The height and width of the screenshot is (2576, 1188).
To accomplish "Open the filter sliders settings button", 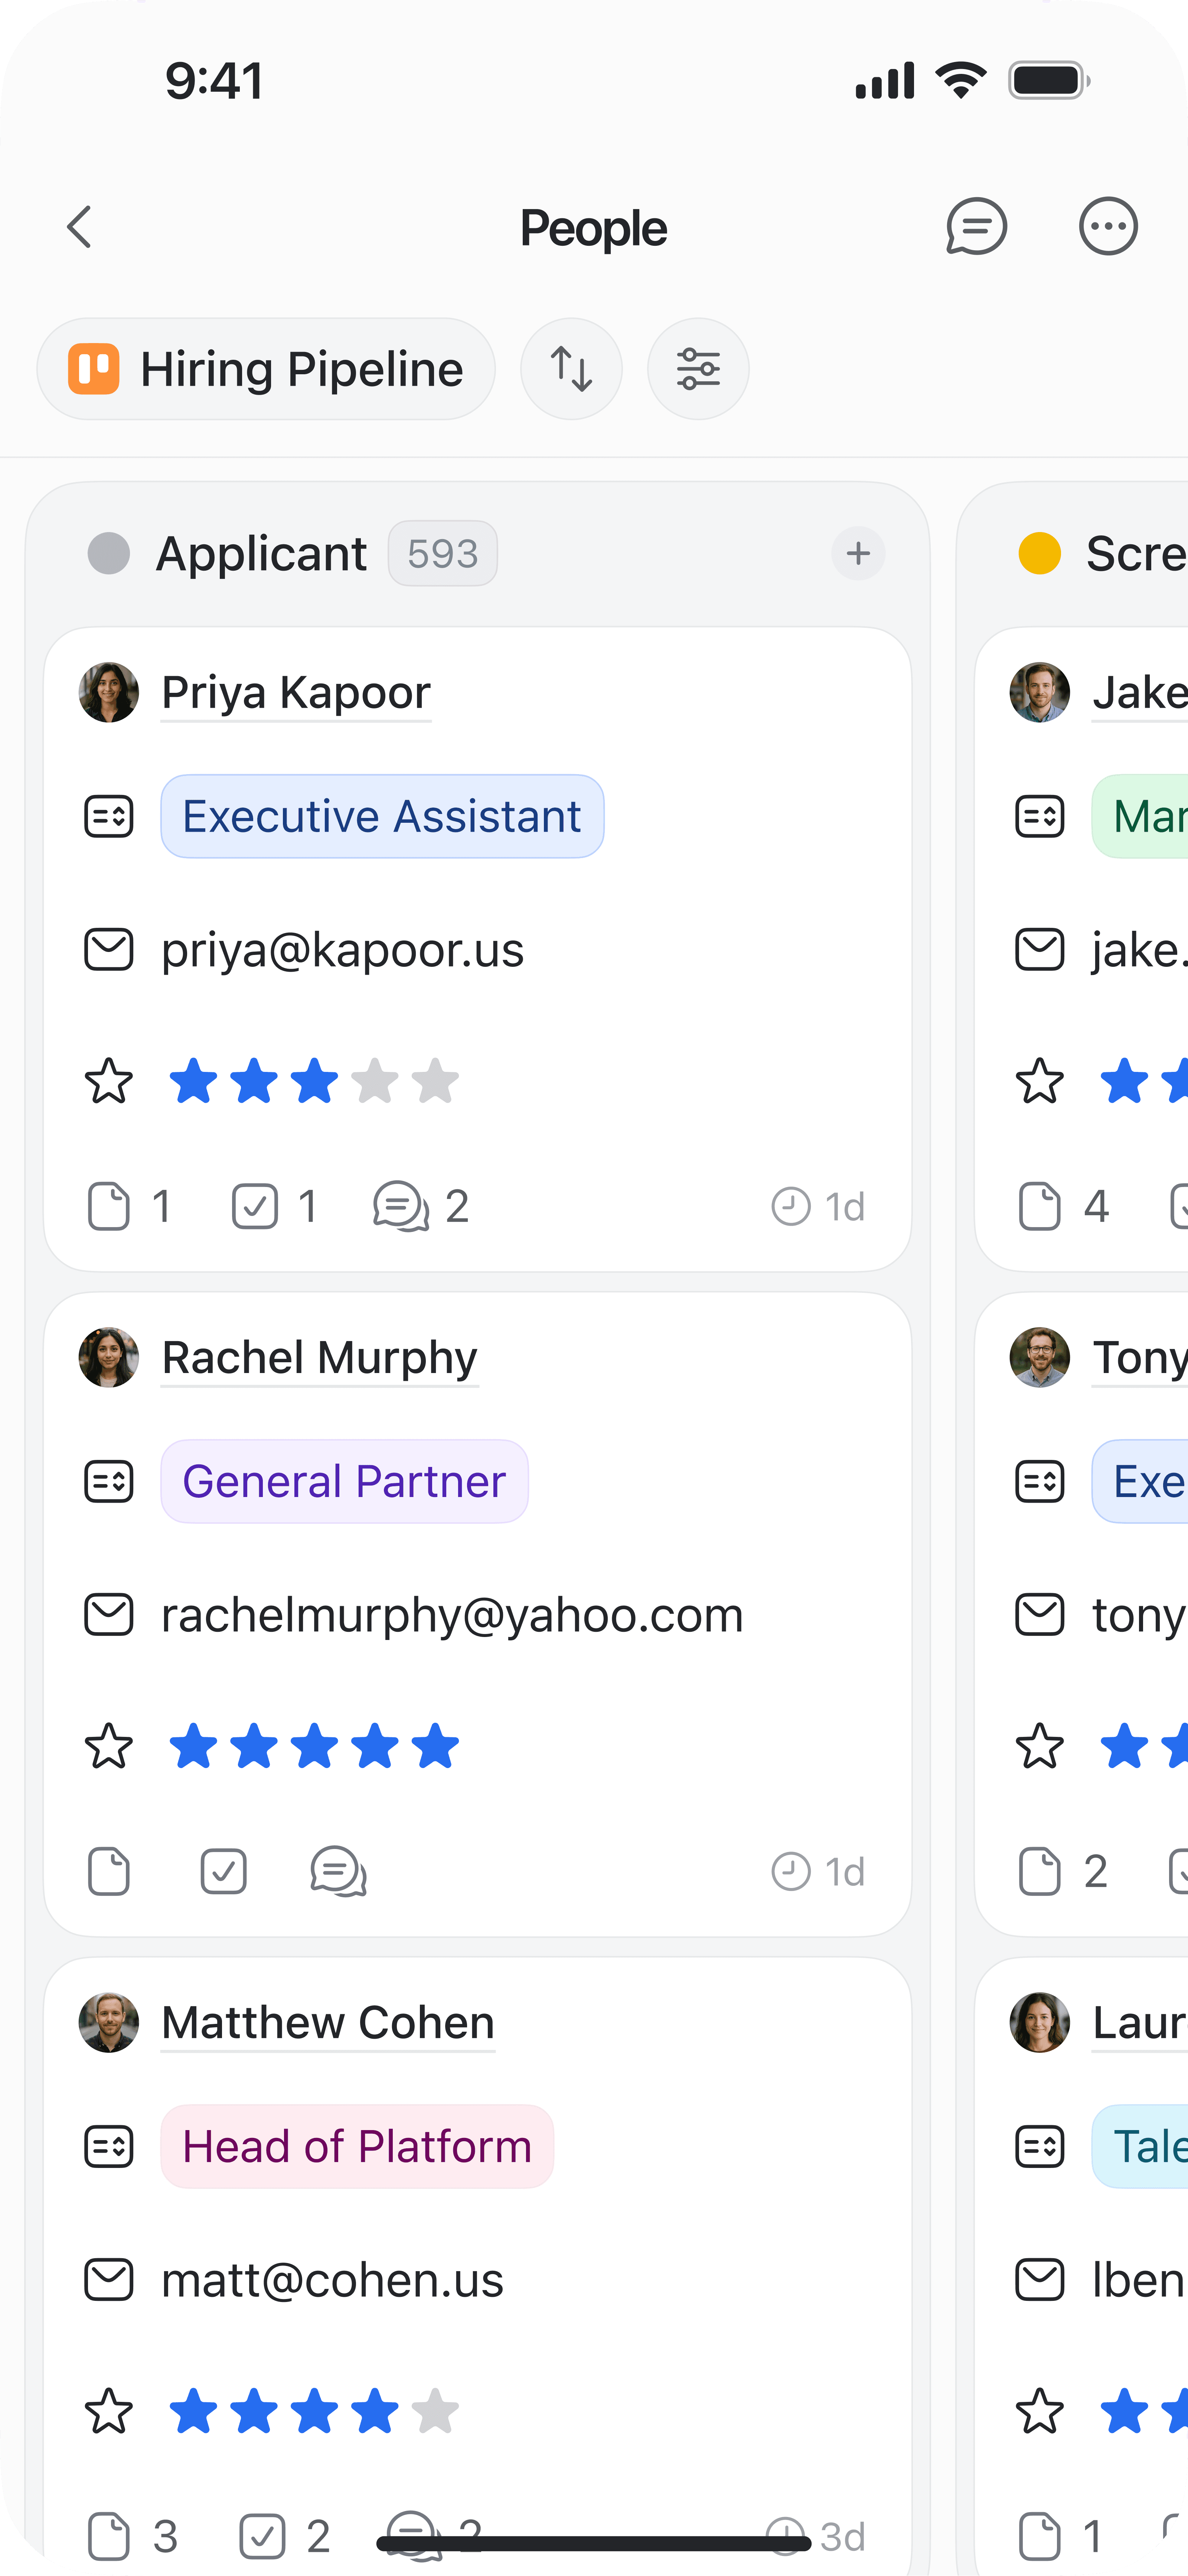I will 698,369.
